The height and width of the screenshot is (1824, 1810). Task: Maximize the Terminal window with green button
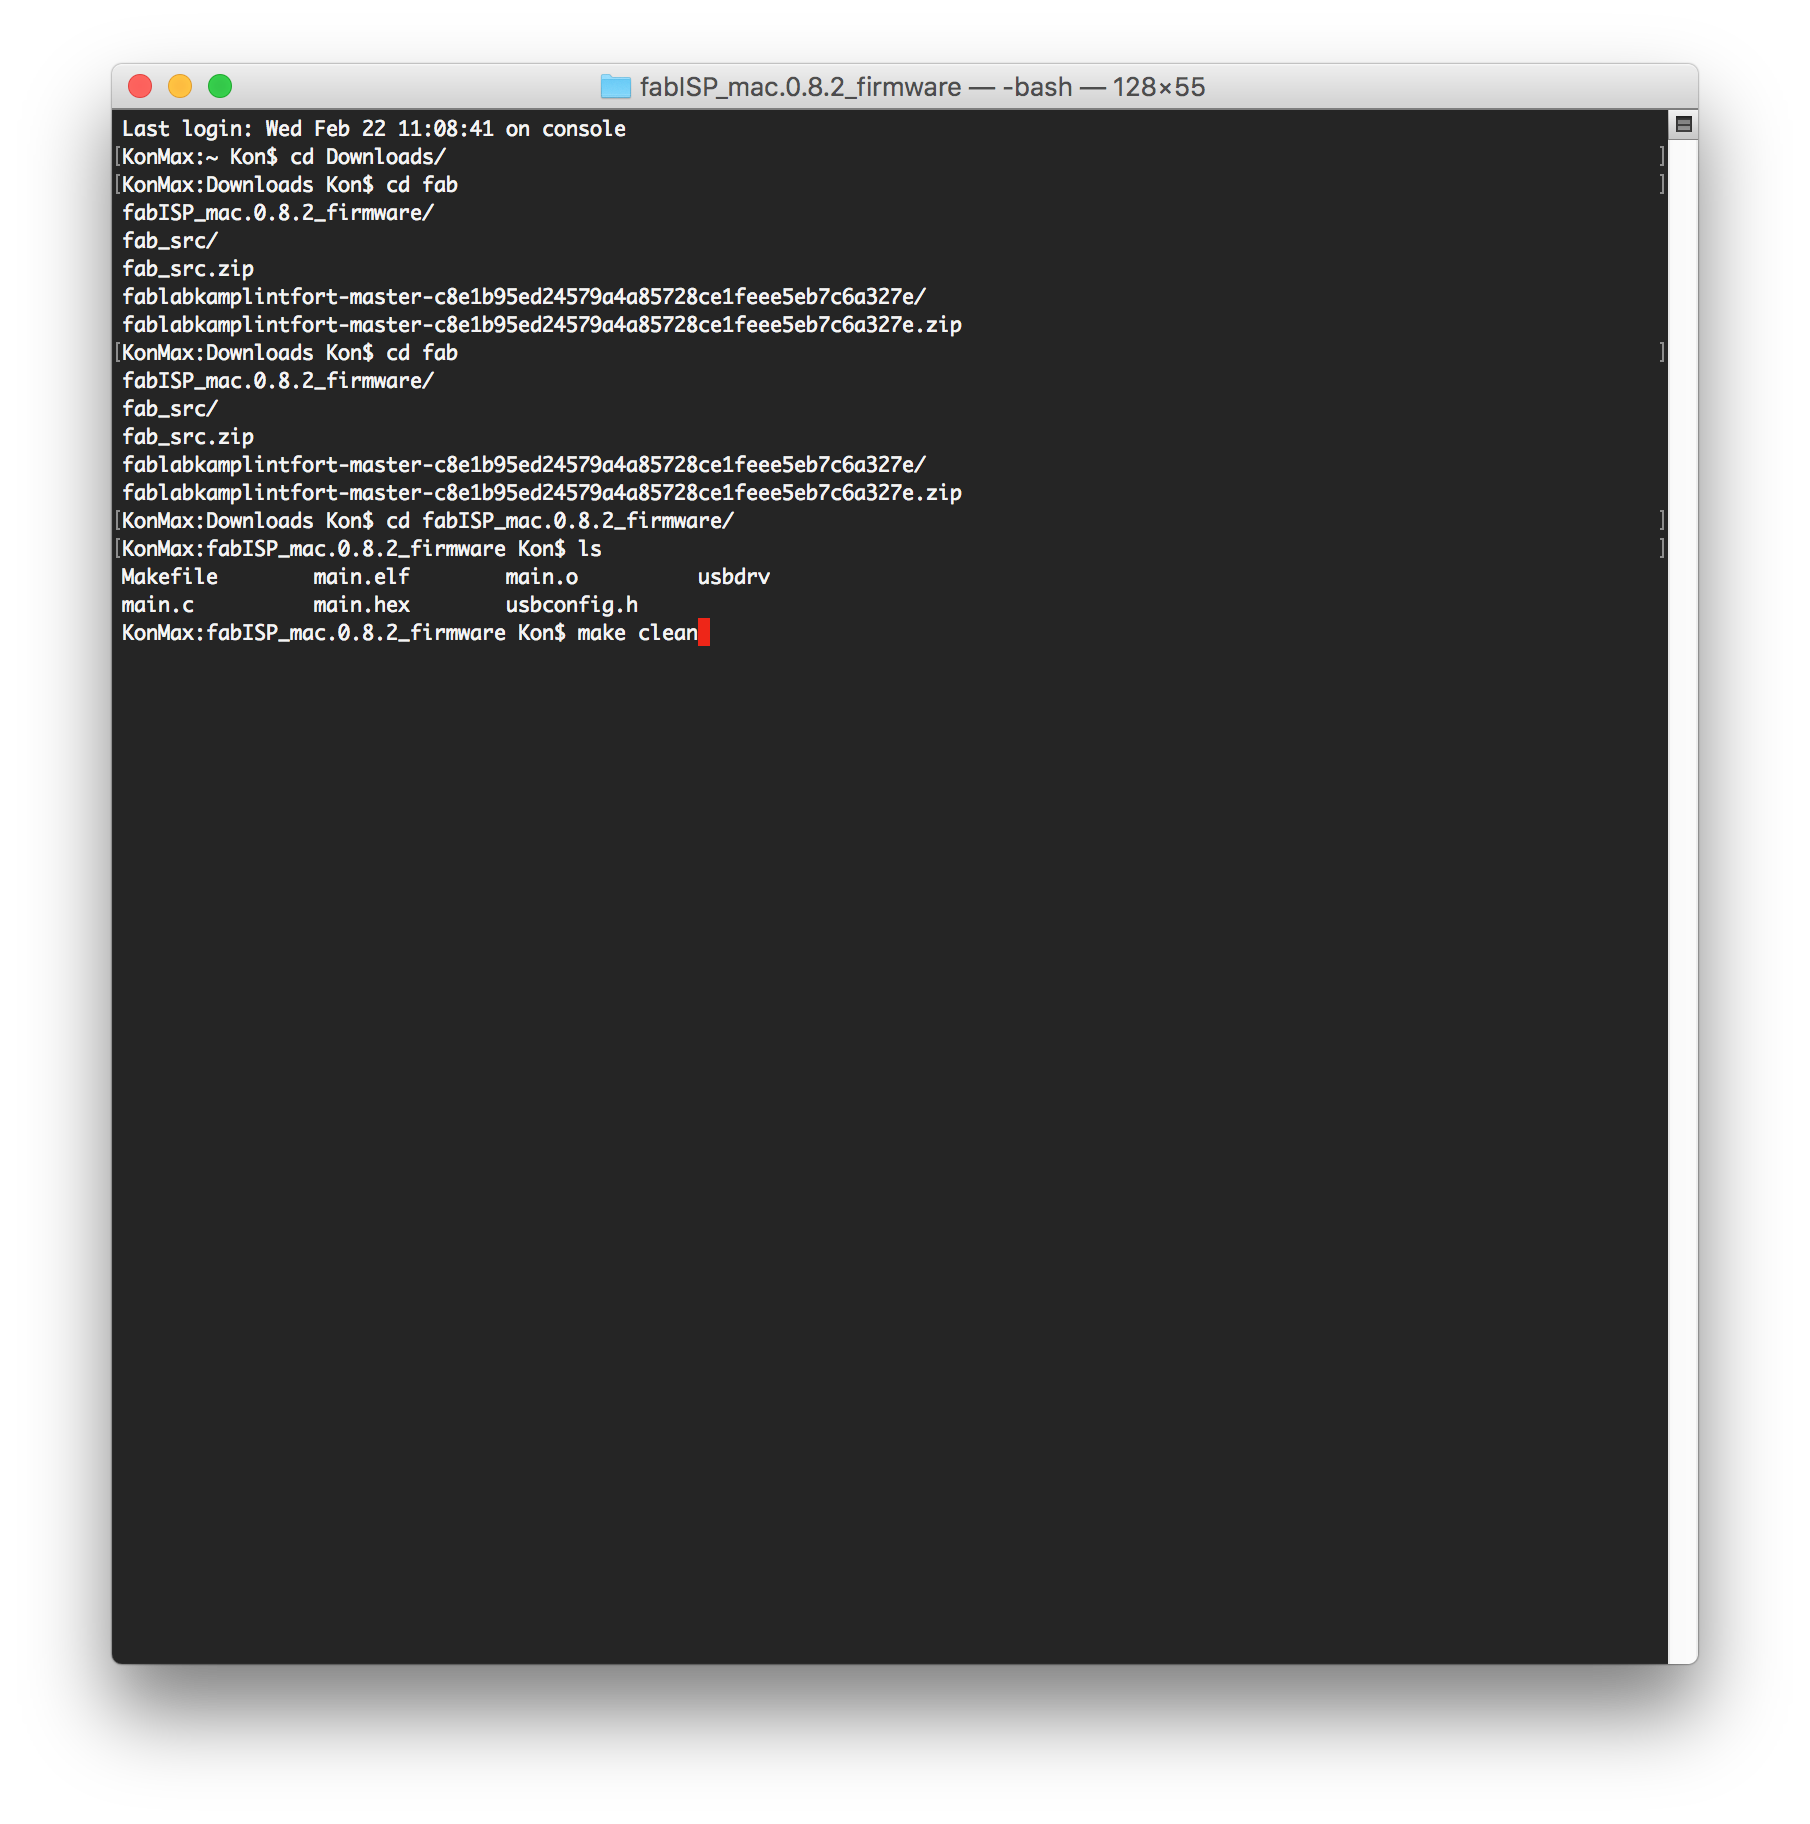(x=220, y=87)
